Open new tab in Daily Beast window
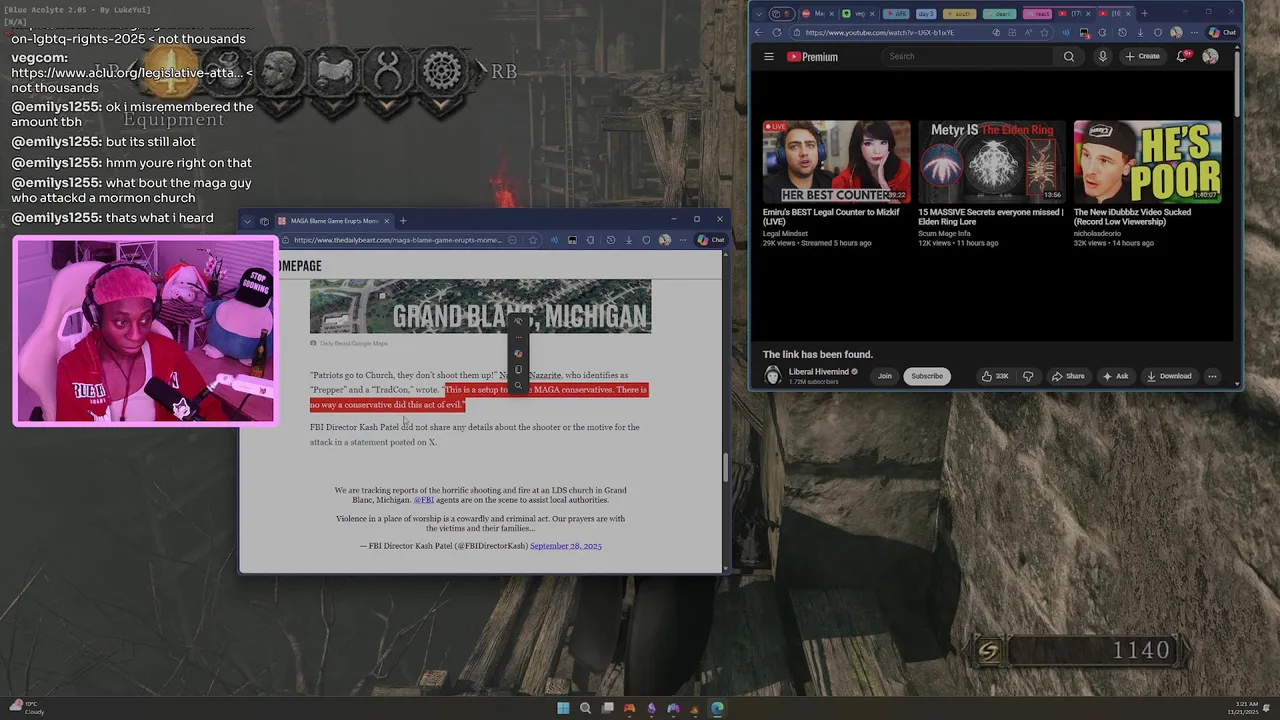The image size is (1280, 720). [x=403, y=221]
